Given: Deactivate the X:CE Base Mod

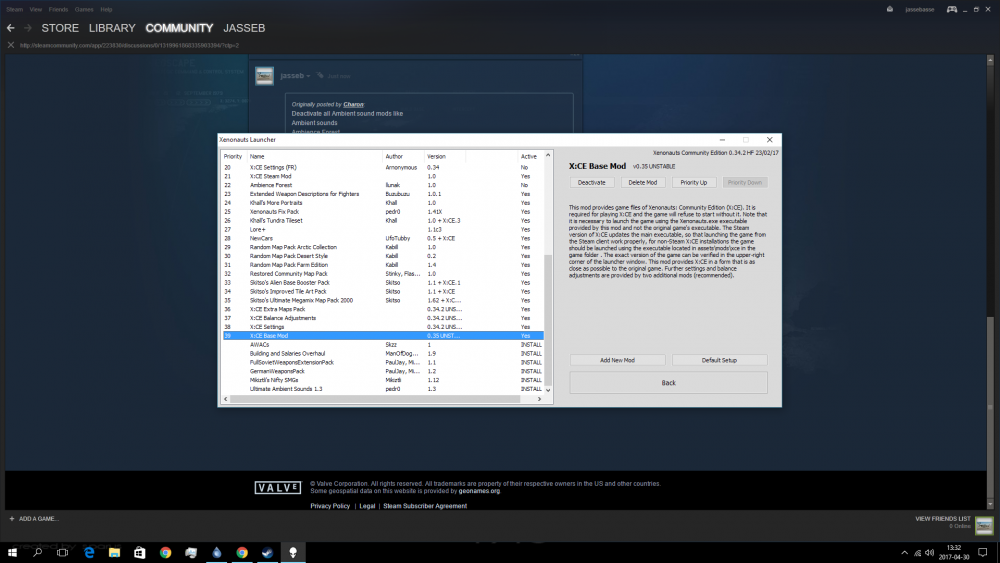Looking at the screenshot, I should (x=592, y=182).
